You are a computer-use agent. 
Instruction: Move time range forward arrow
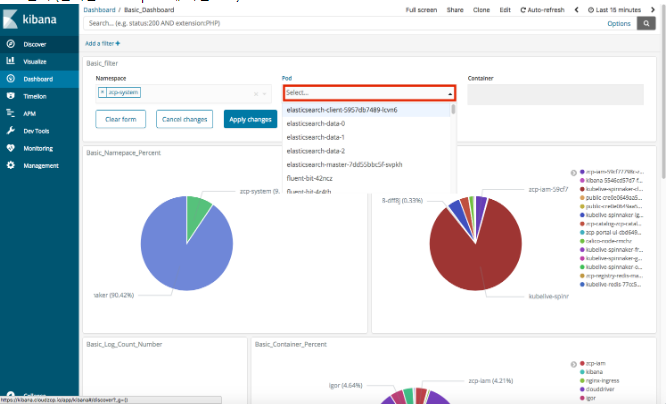tap(653, 10)
